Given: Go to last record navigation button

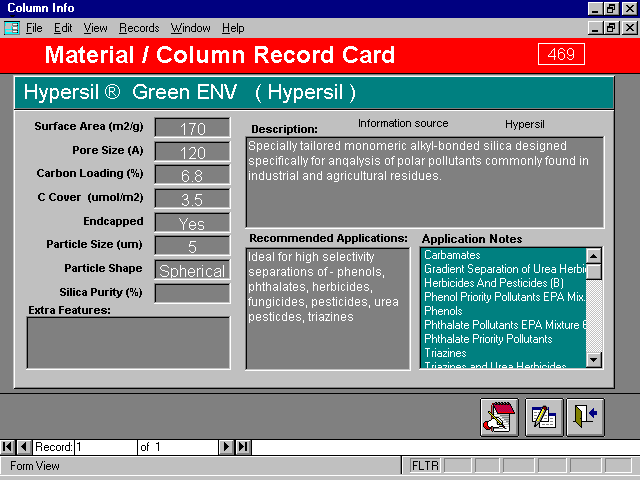Looking at the screenshot, I should pyautogui.click(x=243, y=447).
